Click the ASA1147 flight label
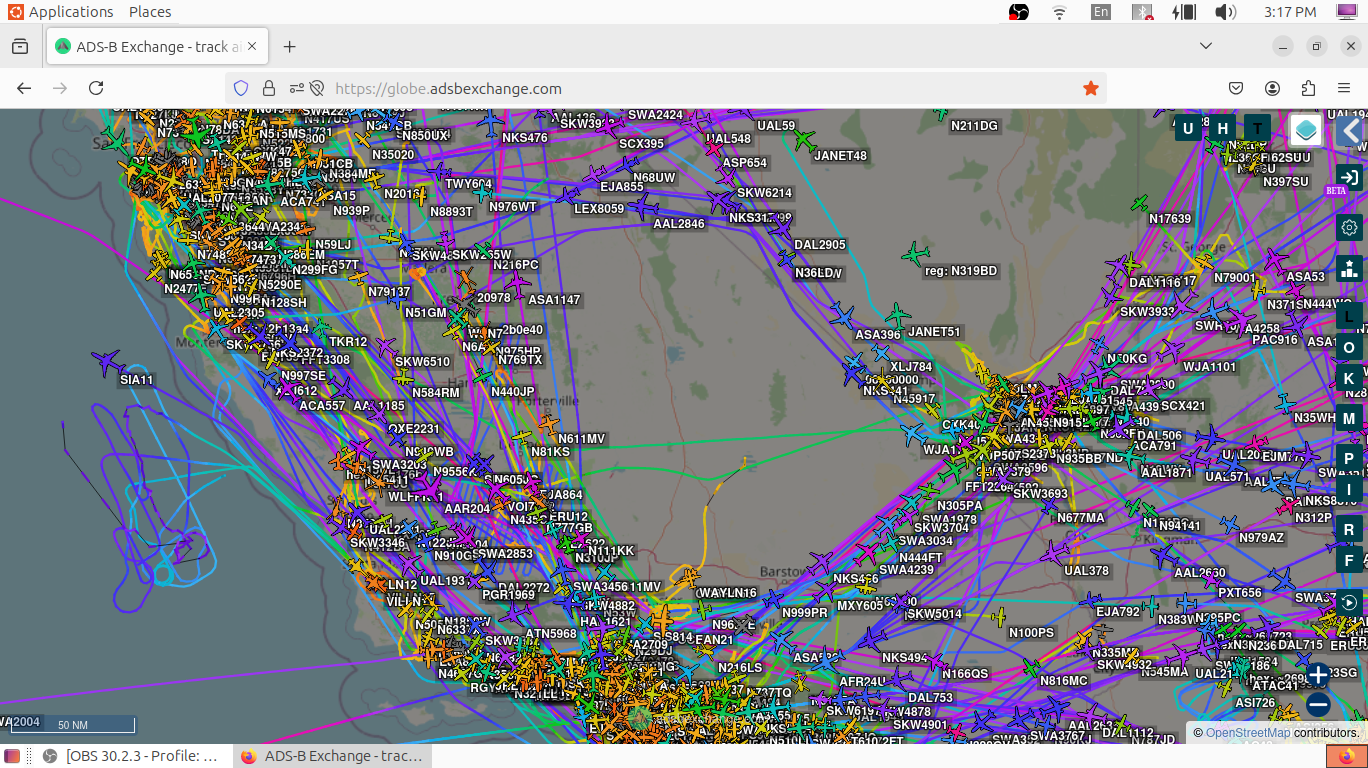 pyautogui.click(x=554, y=300)
